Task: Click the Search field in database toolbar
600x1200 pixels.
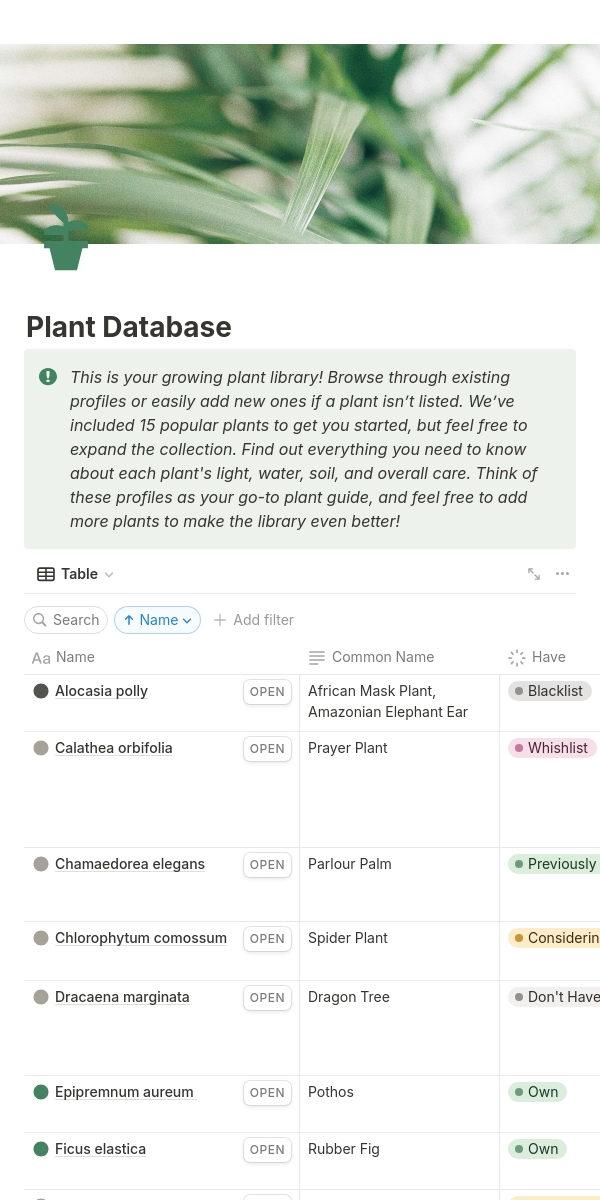Action: click(66, 620)
